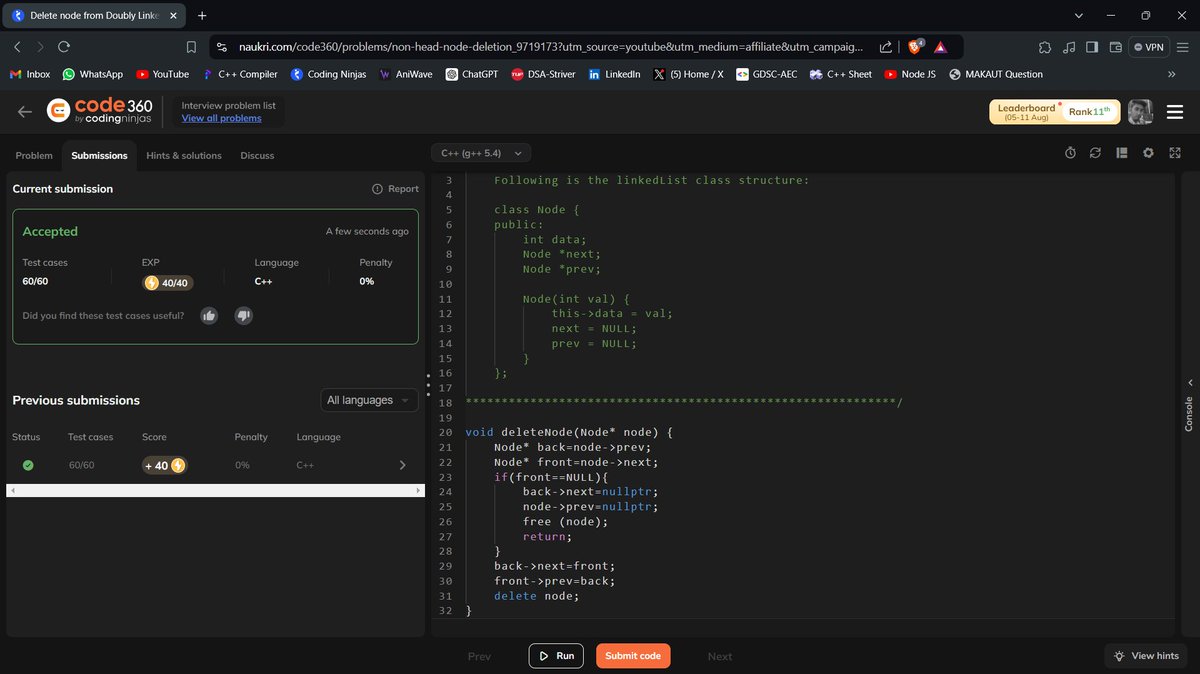
Task: Click the reset code refresh icon
Action: pos(1095,153)
